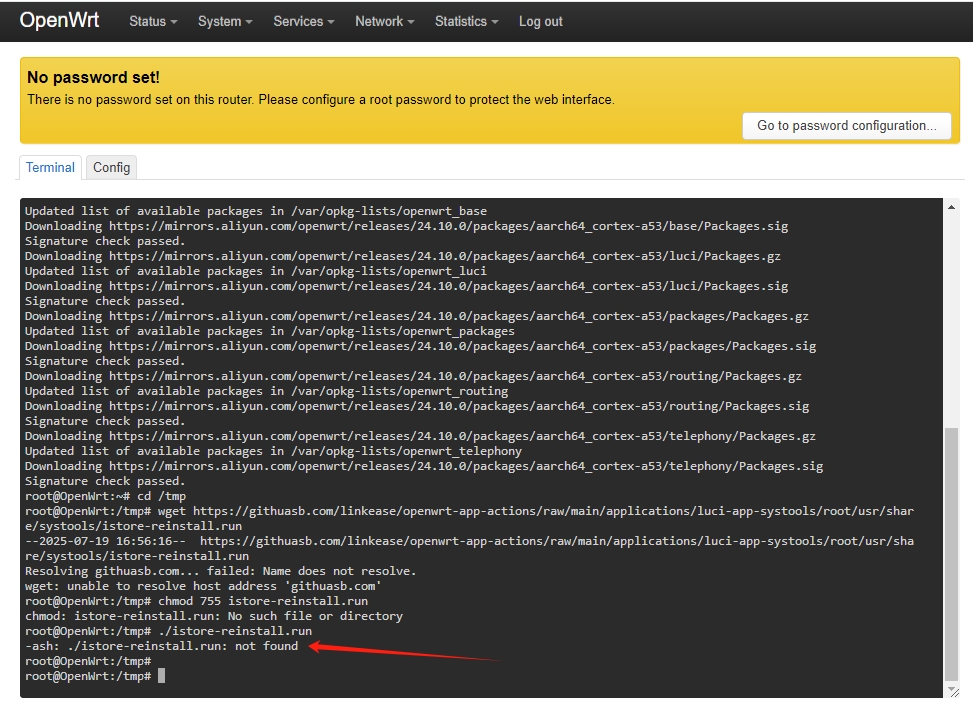
Task: Click 'Resolving githuasb.com... failed' line
Action: (220, 571)
